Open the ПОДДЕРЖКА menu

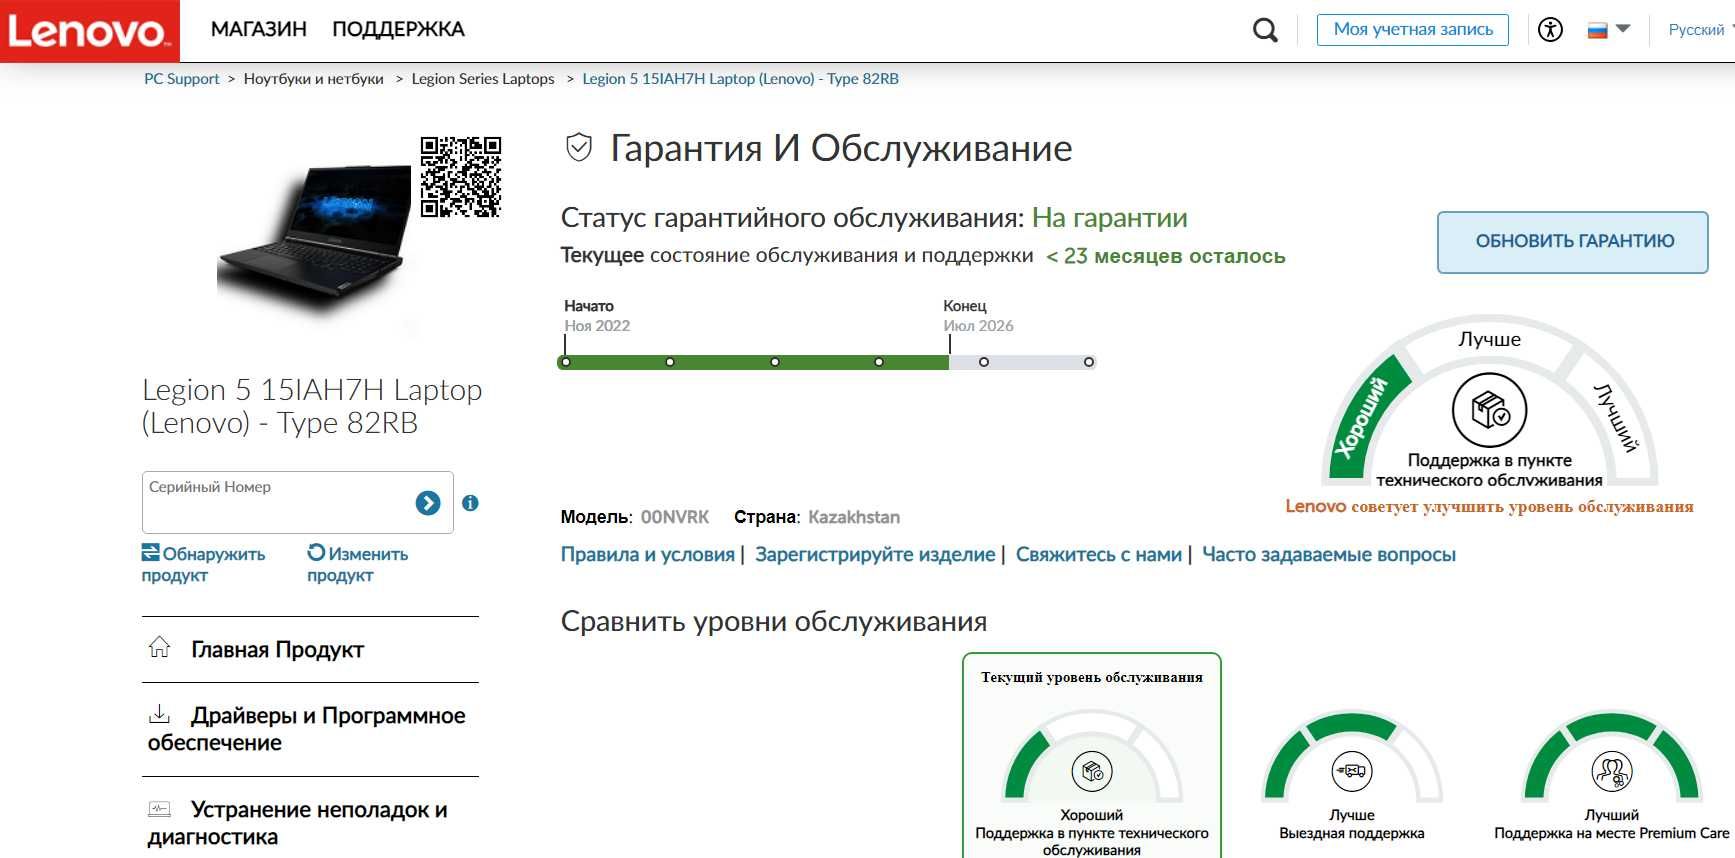click(x=398, y=30)
